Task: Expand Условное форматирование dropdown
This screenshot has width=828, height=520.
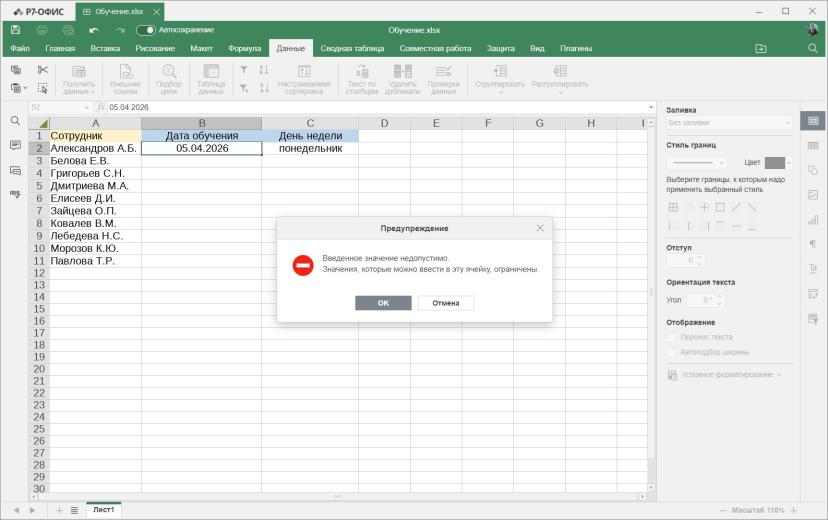Action: [724, 375]
